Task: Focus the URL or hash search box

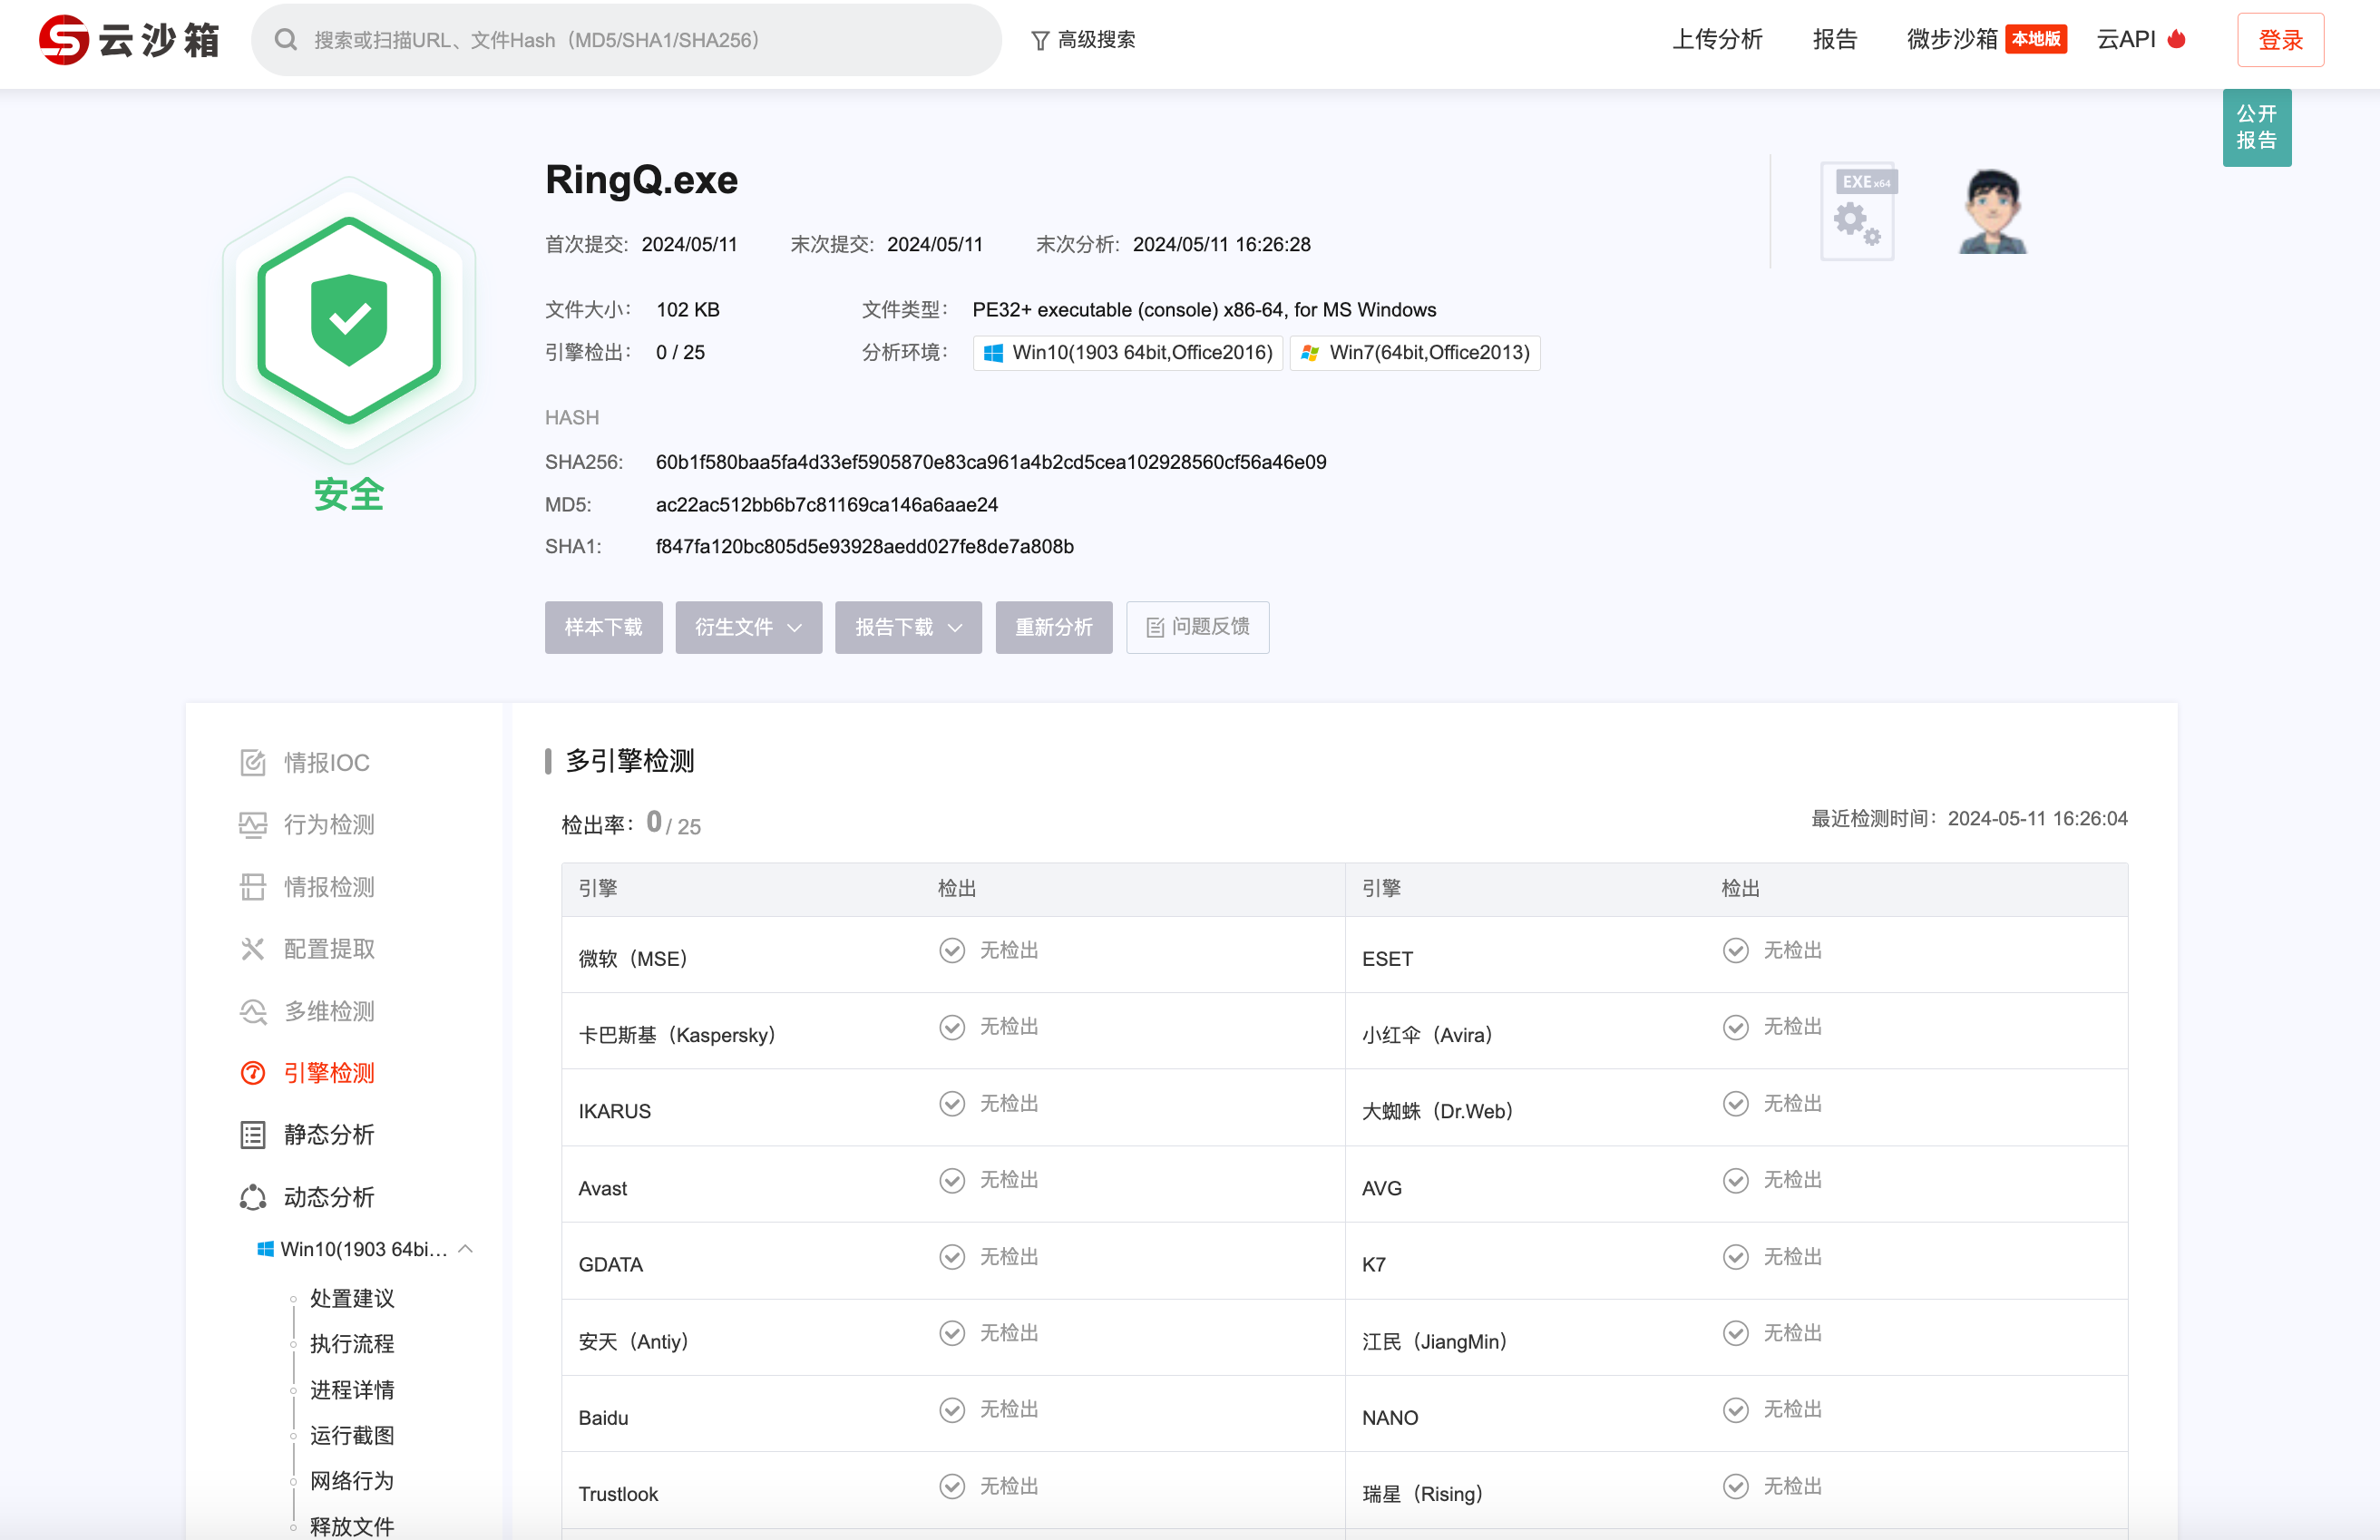Action: tap(640, 40)
